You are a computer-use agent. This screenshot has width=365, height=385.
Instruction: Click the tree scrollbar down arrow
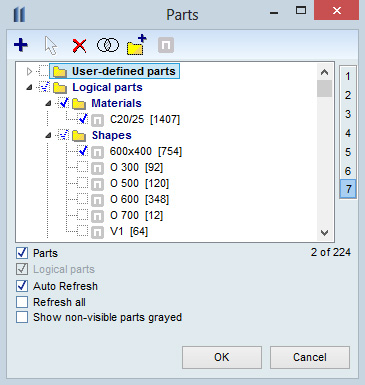pyautogui.click(x=324, y=233)
